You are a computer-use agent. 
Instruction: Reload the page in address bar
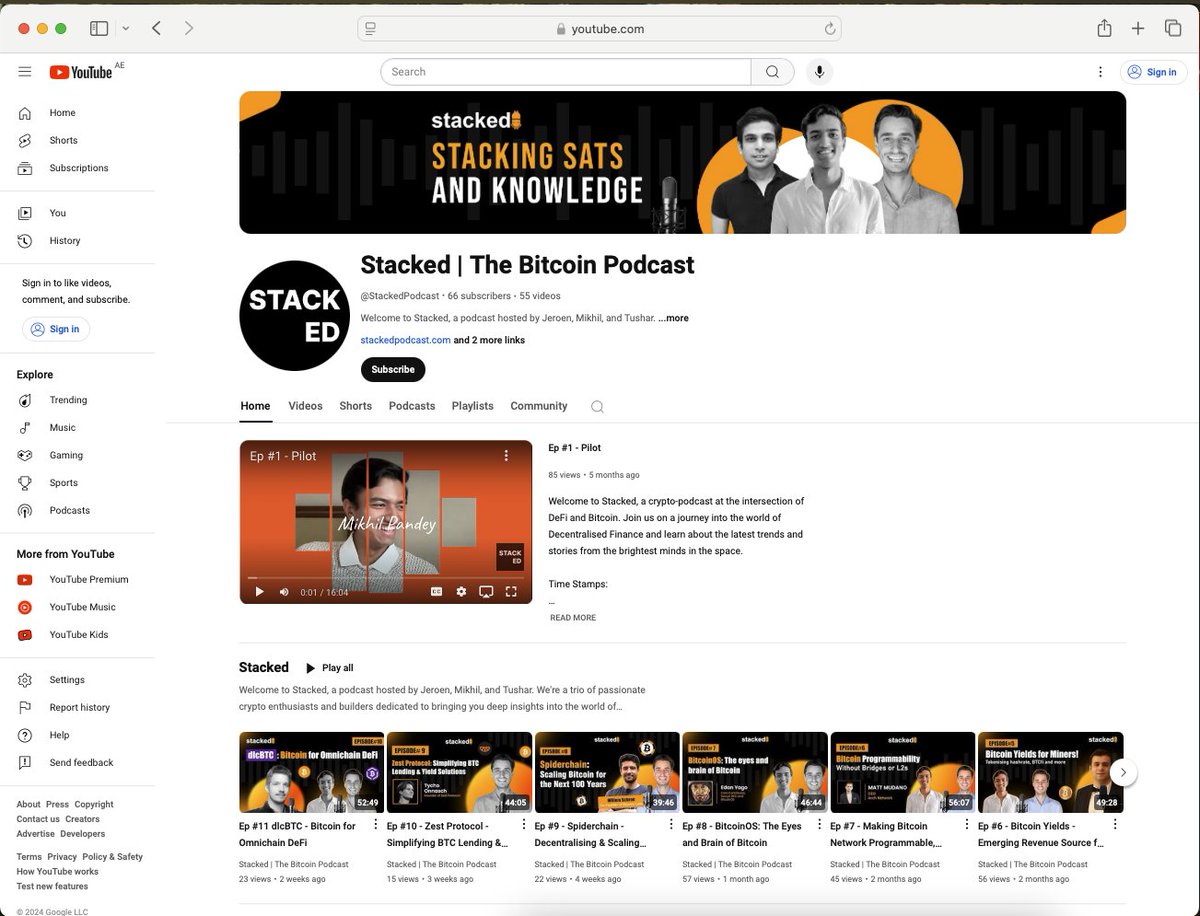[830, 29]
